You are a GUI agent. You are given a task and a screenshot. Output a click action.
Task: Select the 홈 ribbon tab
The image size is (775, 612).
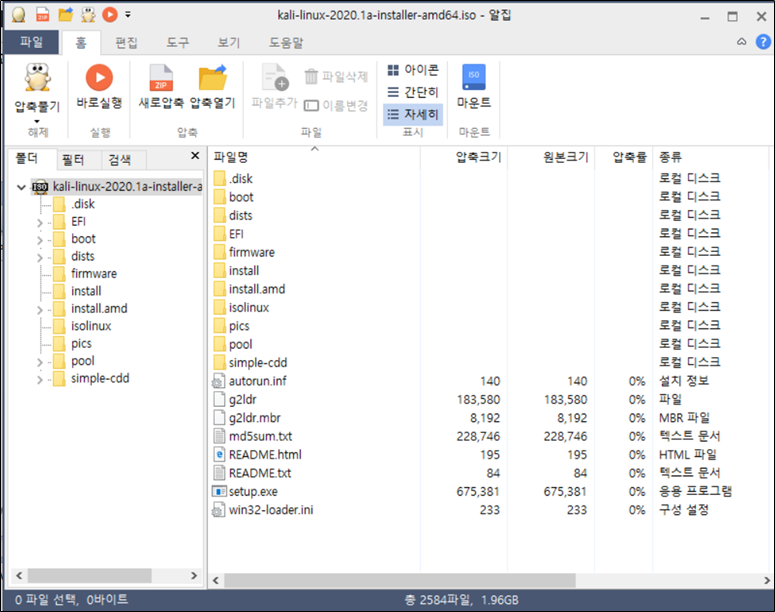tap(81, 43)
